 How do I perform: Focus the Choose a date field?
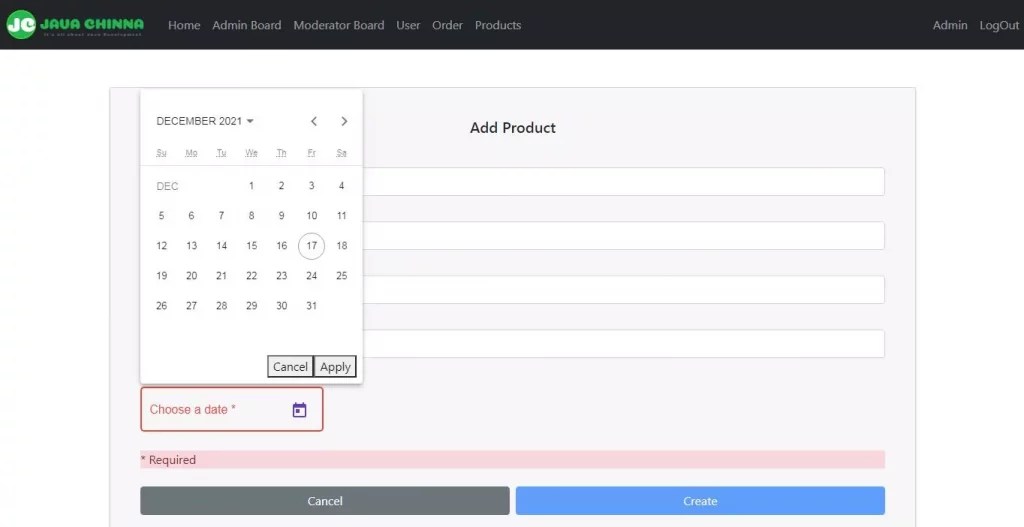coord(232,409)
